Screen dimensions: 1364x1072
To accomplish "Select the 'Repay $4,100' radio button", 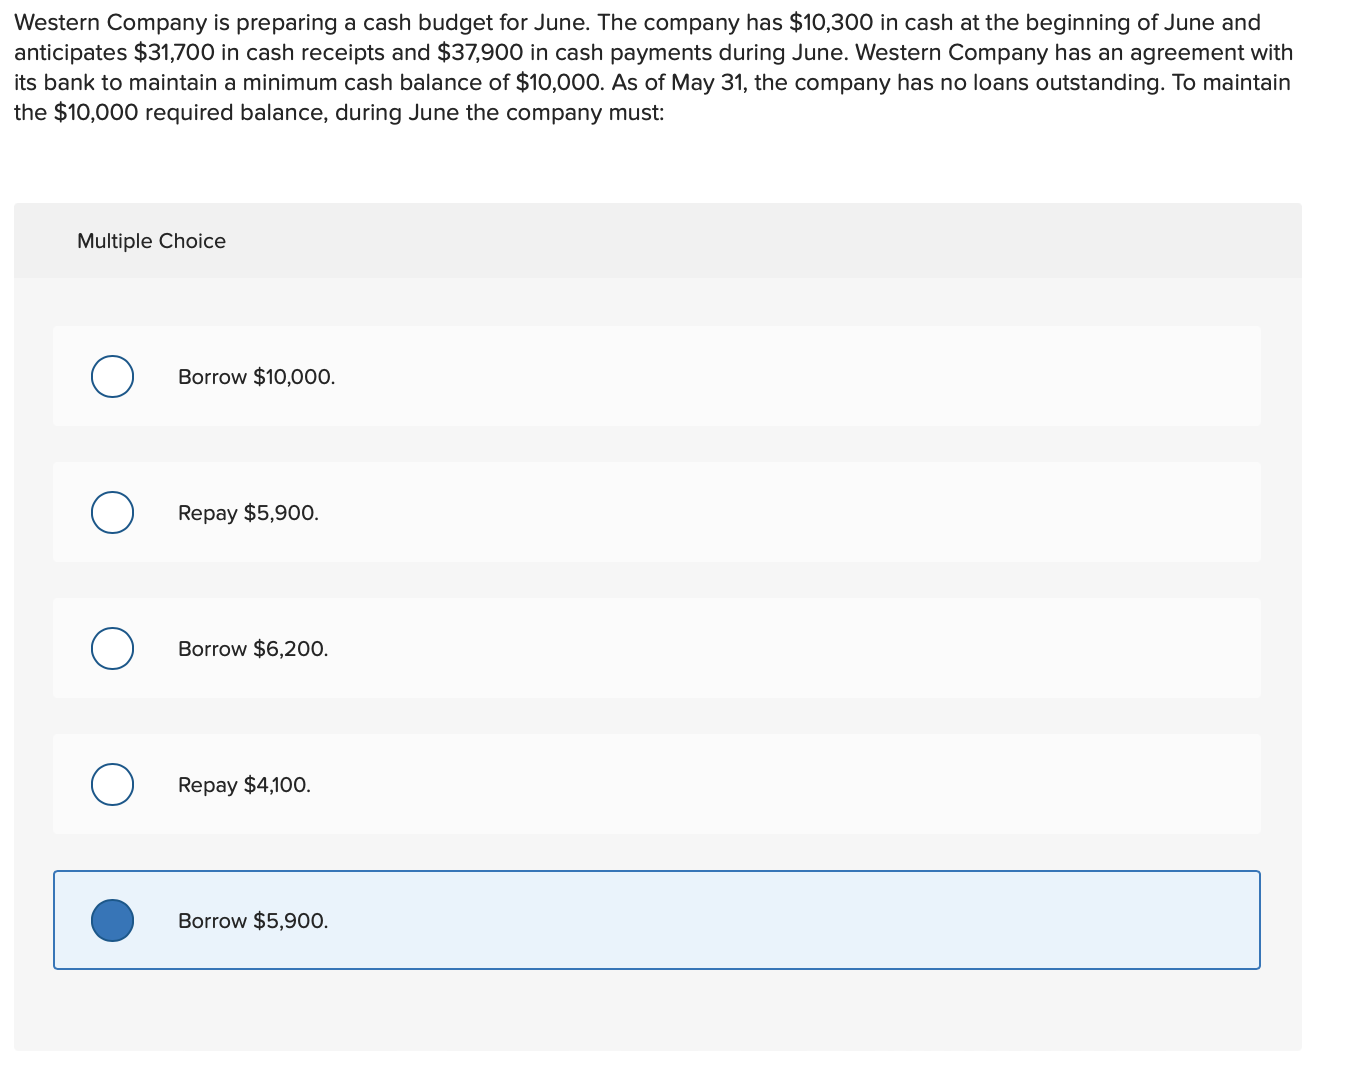I will point(112,784).
